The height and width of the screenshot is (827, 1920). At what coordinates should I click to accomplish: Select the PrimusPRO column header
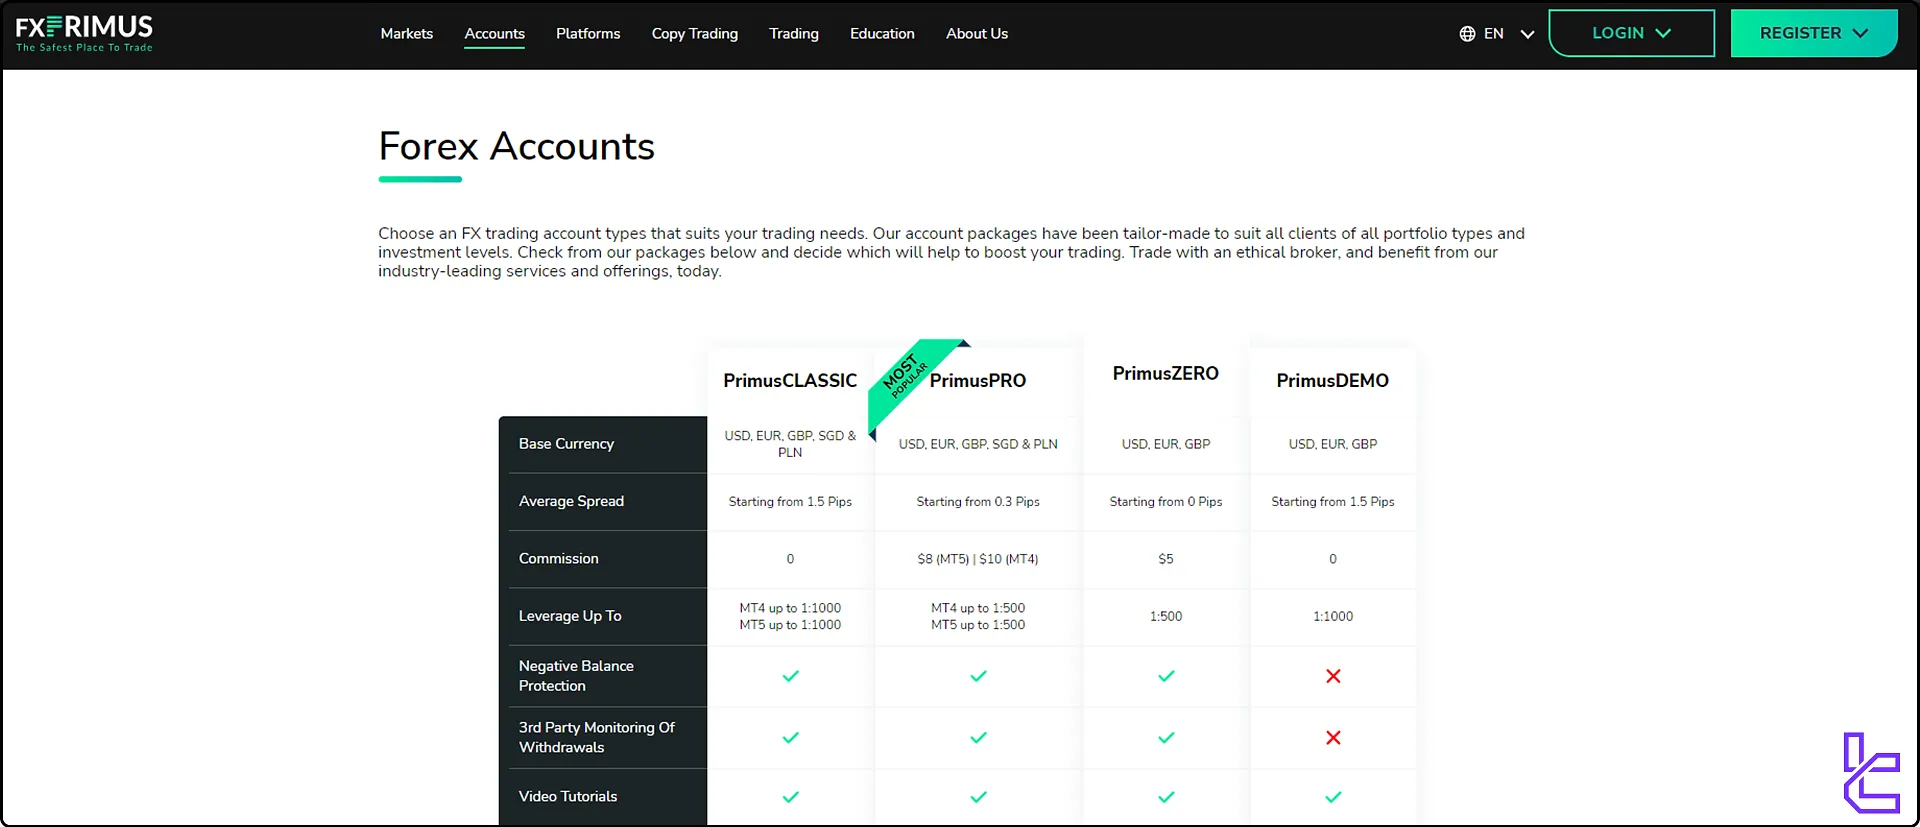tap(978, 380)
